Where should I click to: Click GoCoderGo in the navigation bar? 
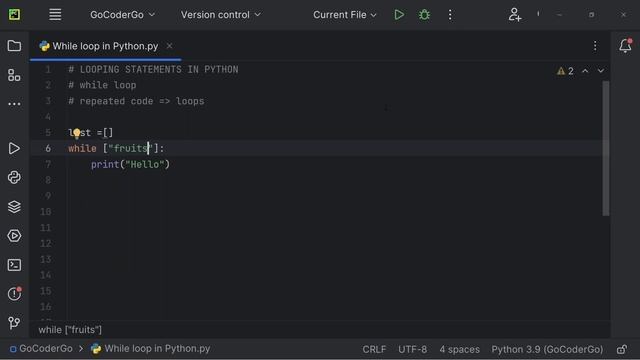pos(41,349)
